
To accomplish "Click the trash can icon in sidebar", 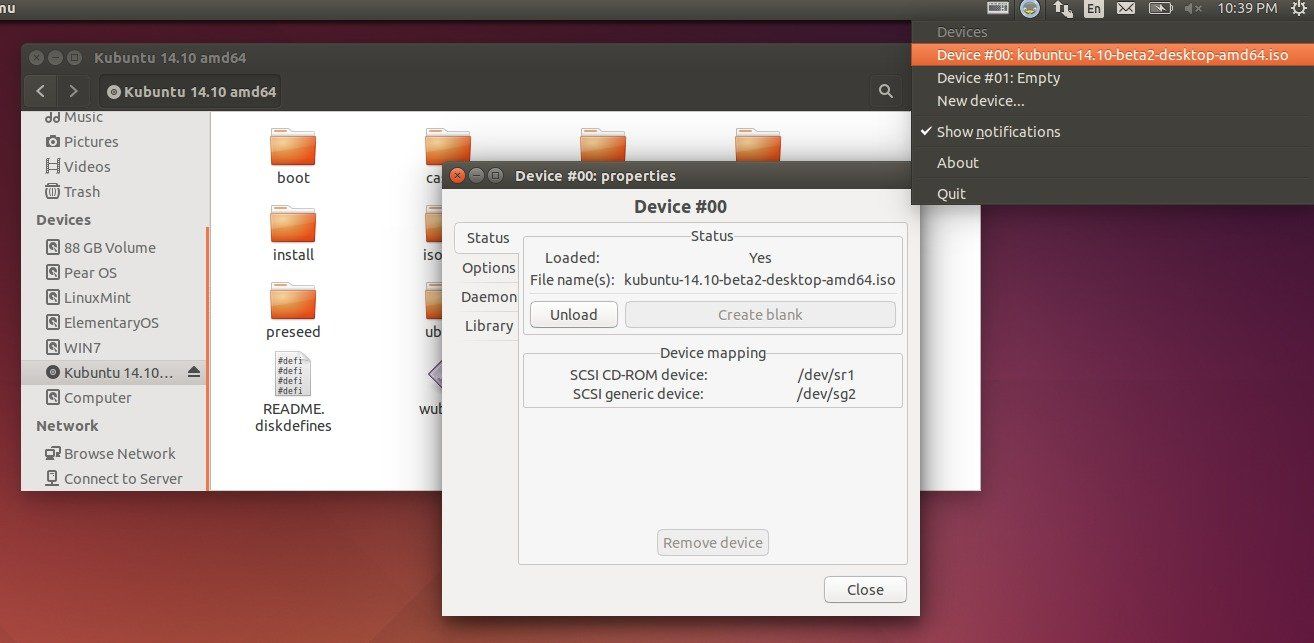I will (x=53, y=192).
